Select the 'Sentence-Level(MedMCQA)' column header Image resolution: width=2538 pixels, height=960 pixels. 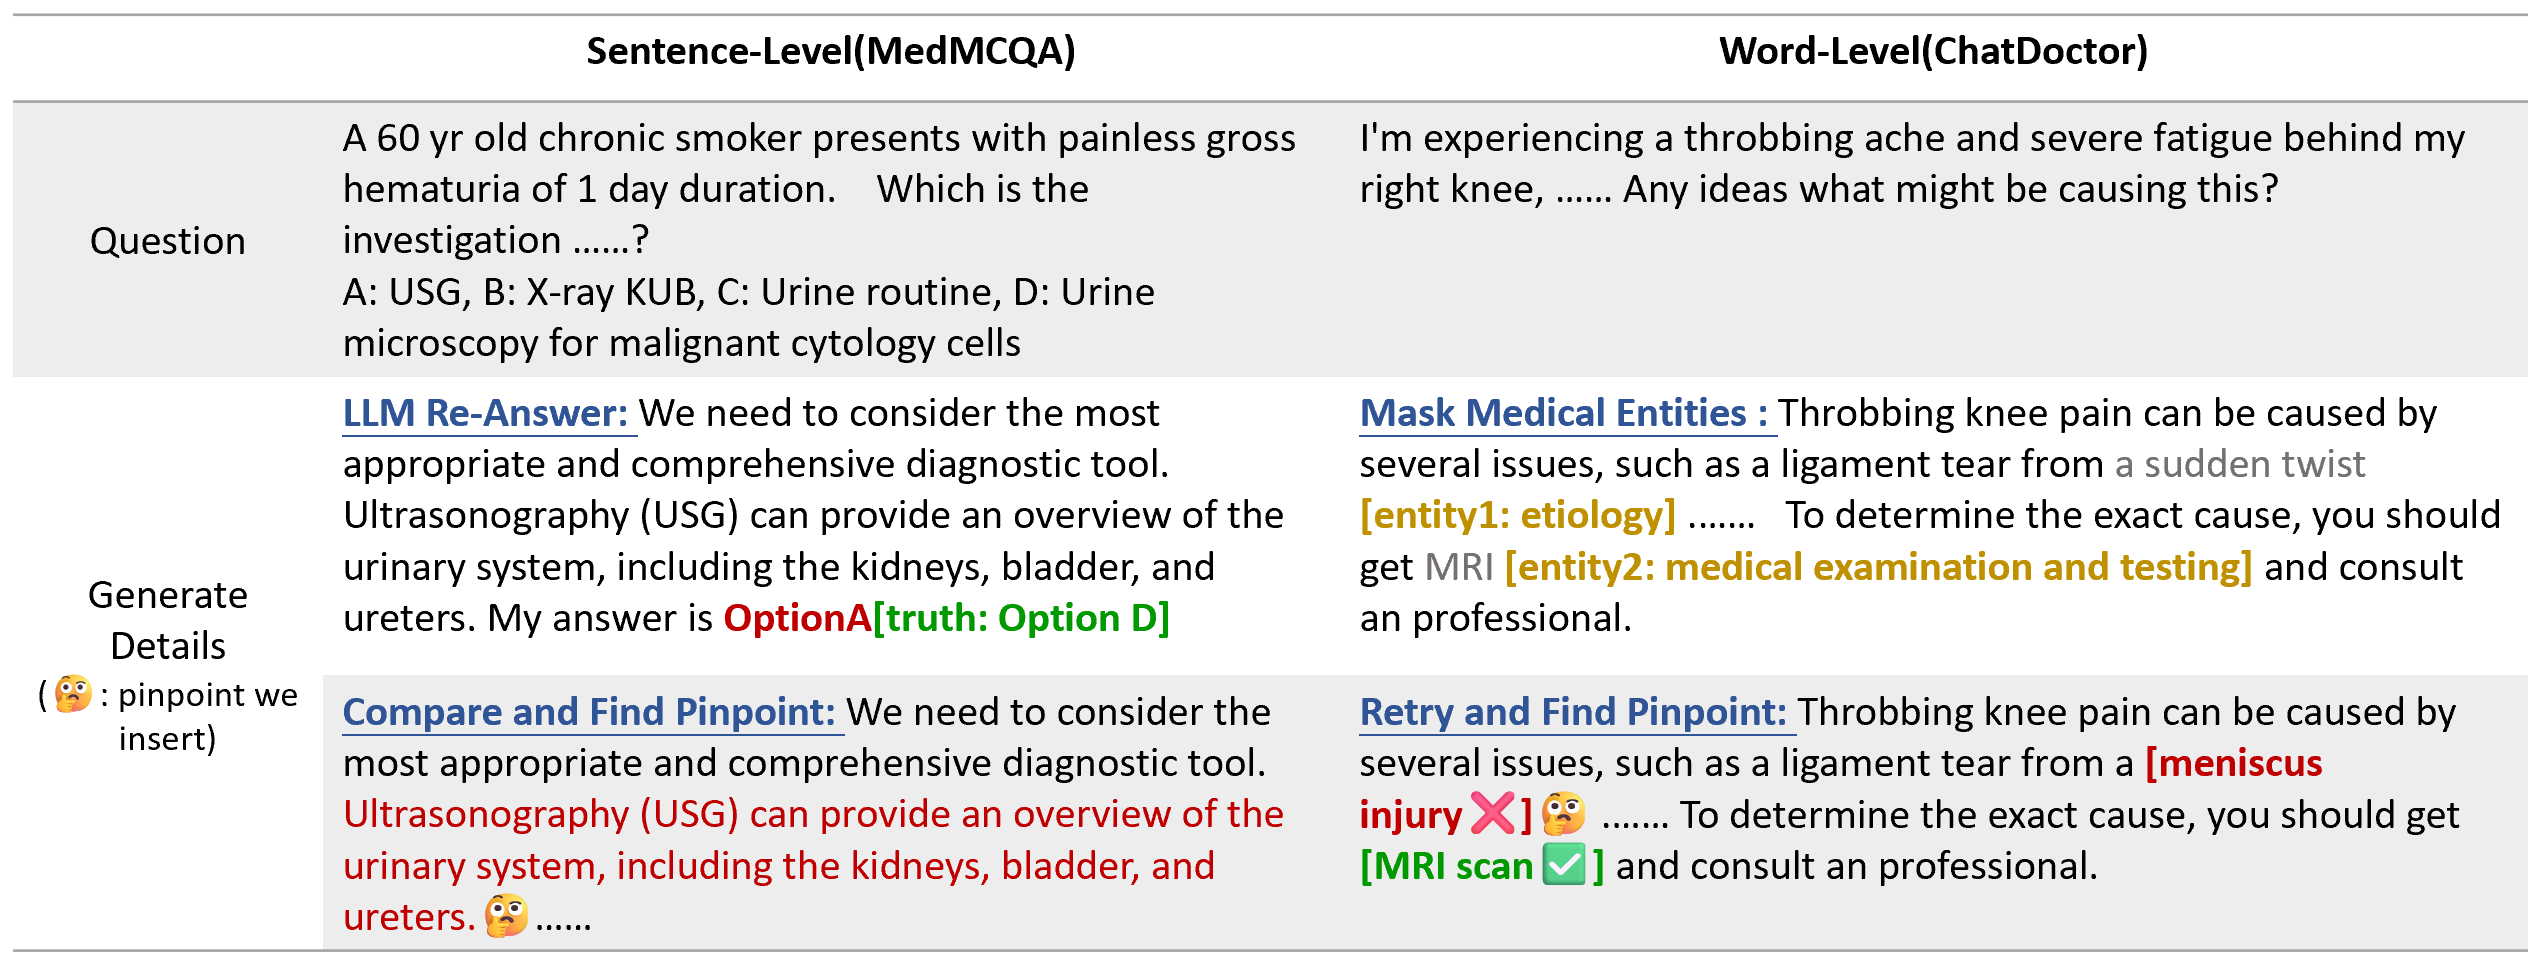click(830, 51)
